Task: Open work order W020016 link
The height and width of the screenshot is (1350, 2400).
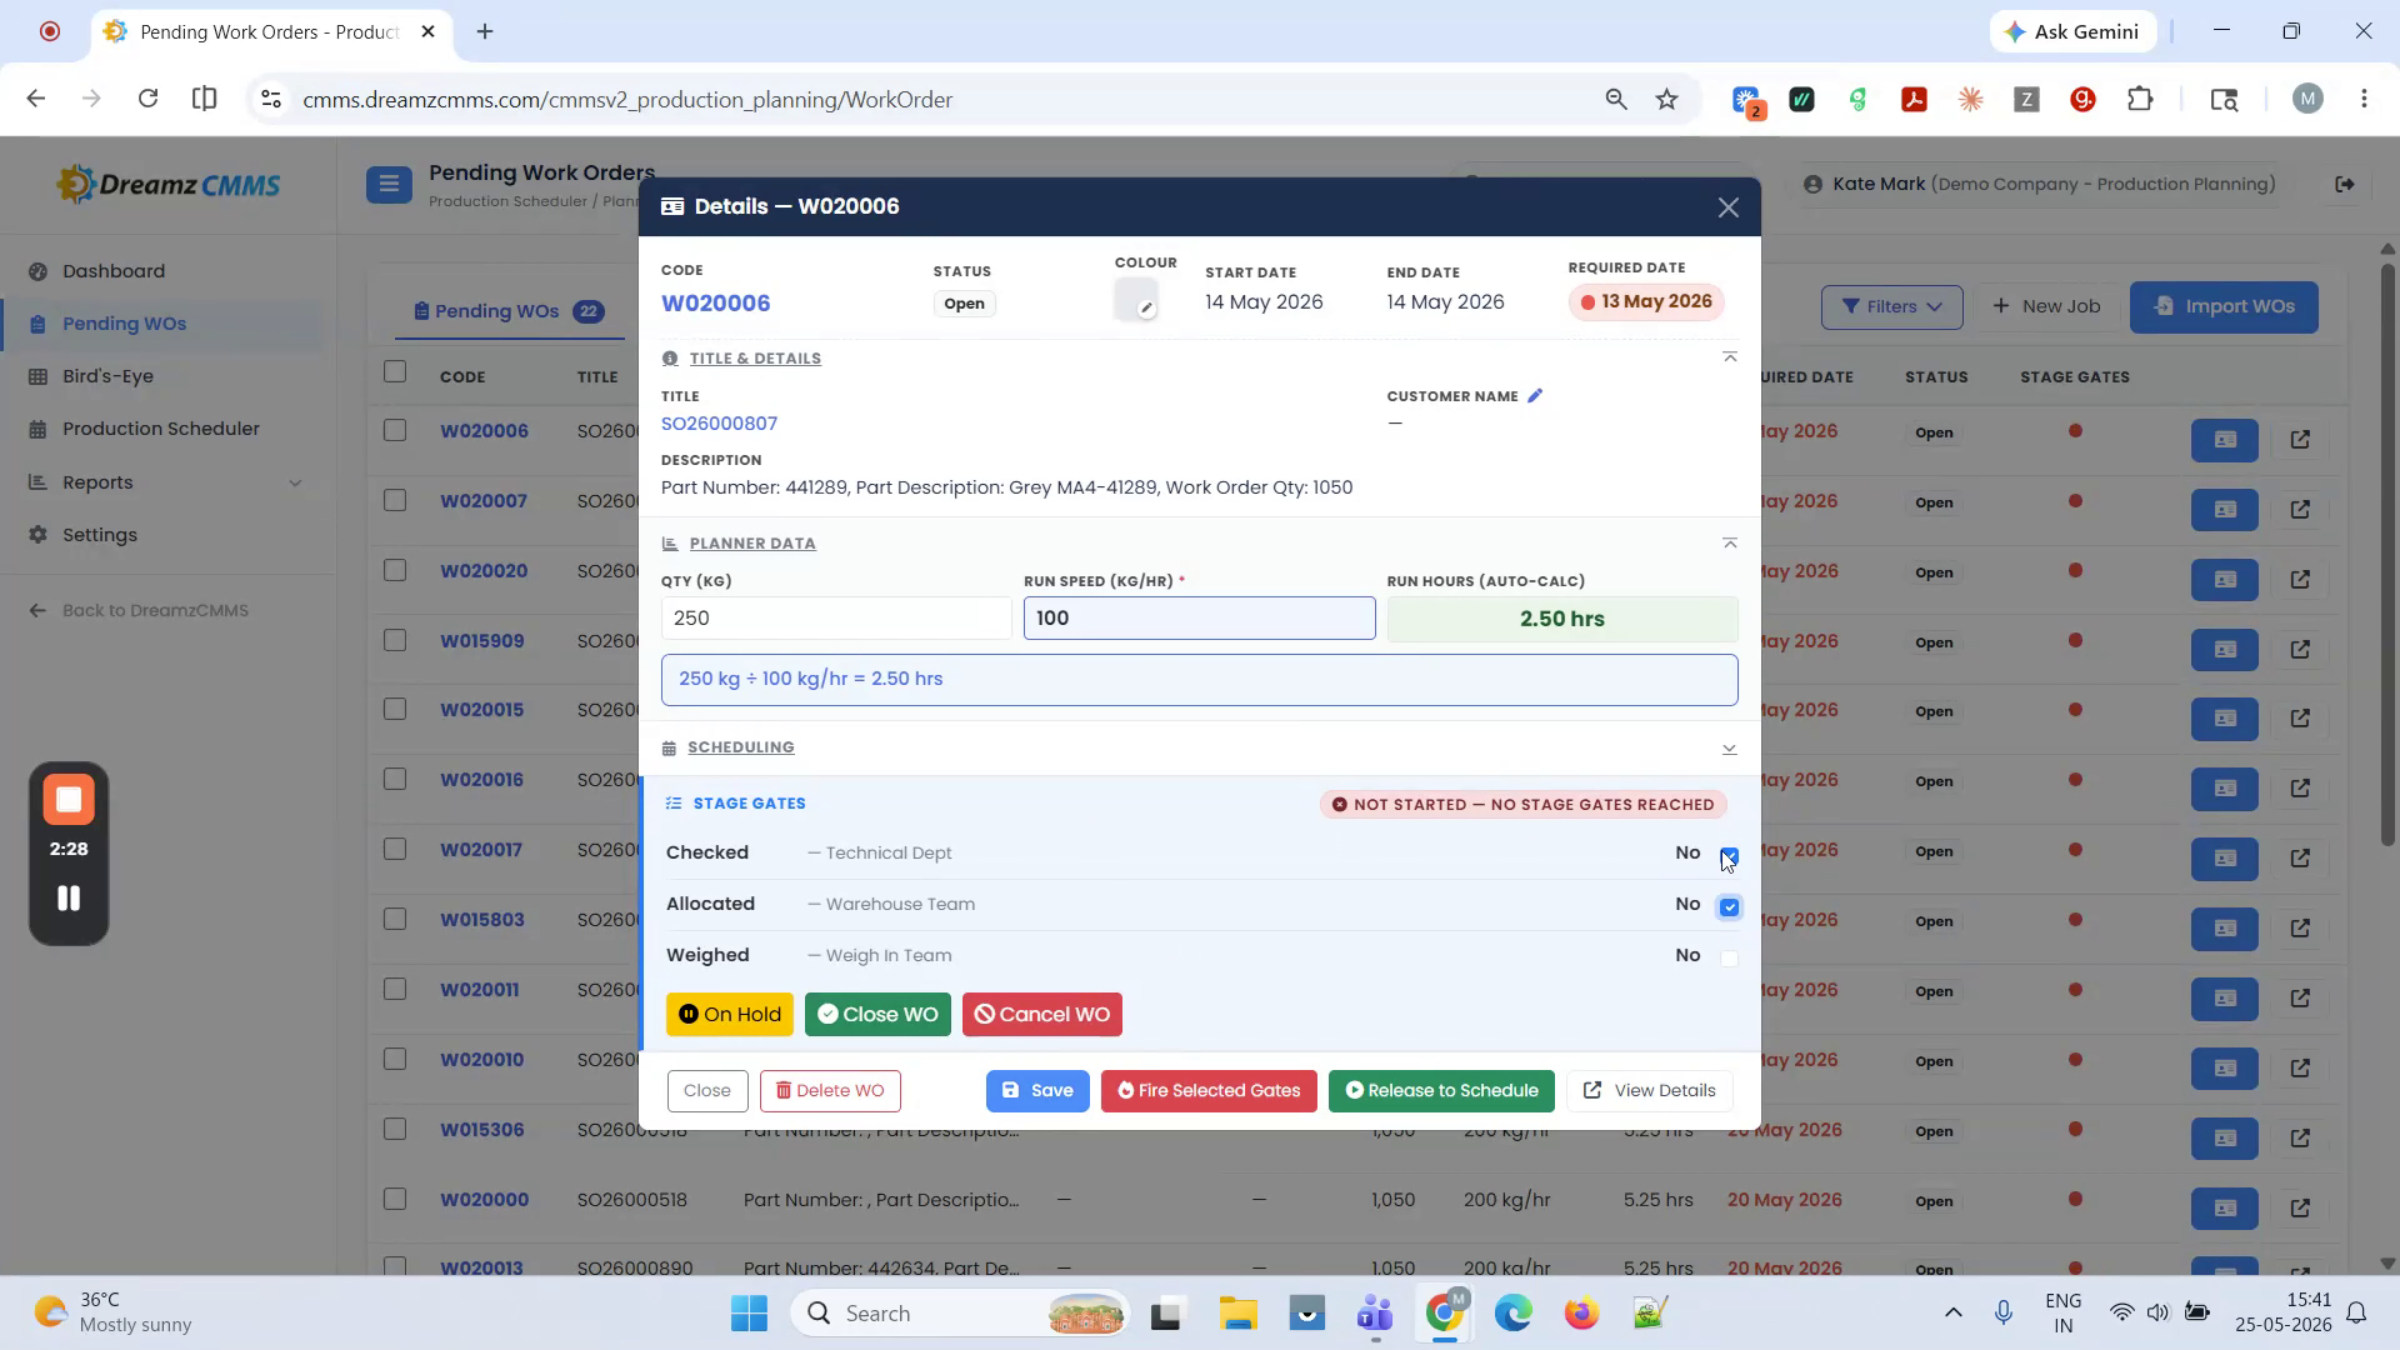Action: [x=482, y=780]
